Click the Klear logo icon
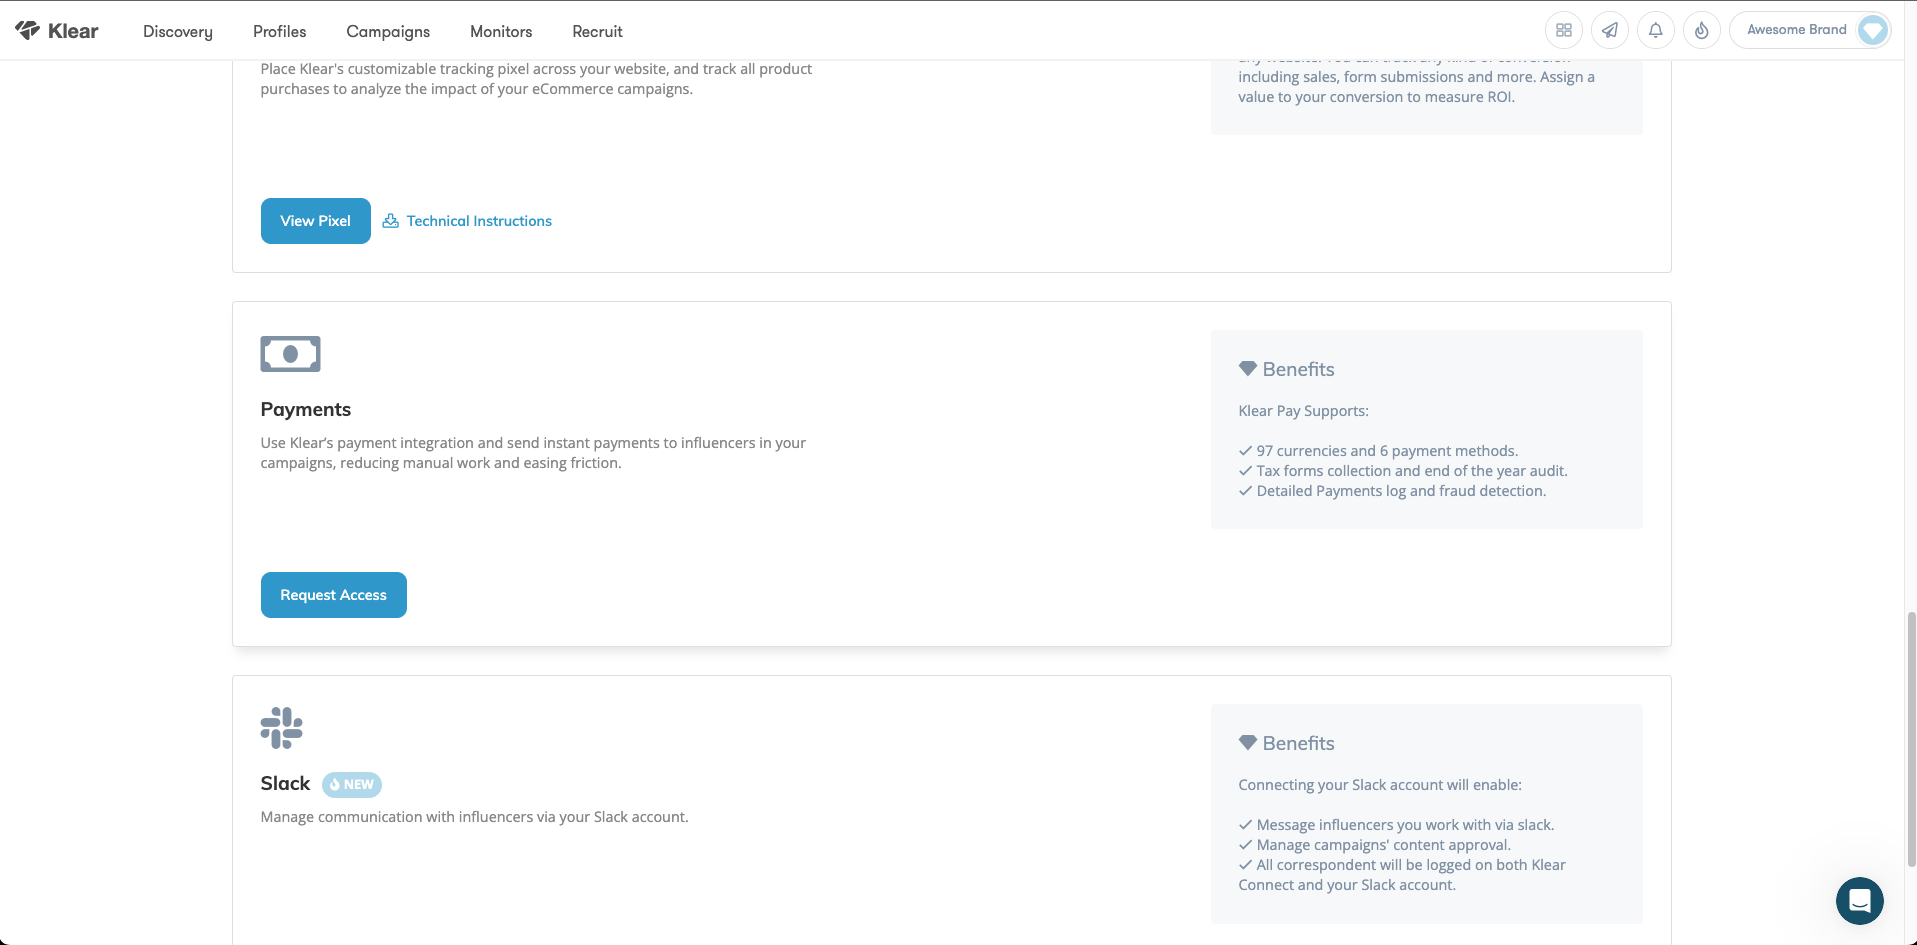Viewport: 1917px width, 945px height. point(28,30)
